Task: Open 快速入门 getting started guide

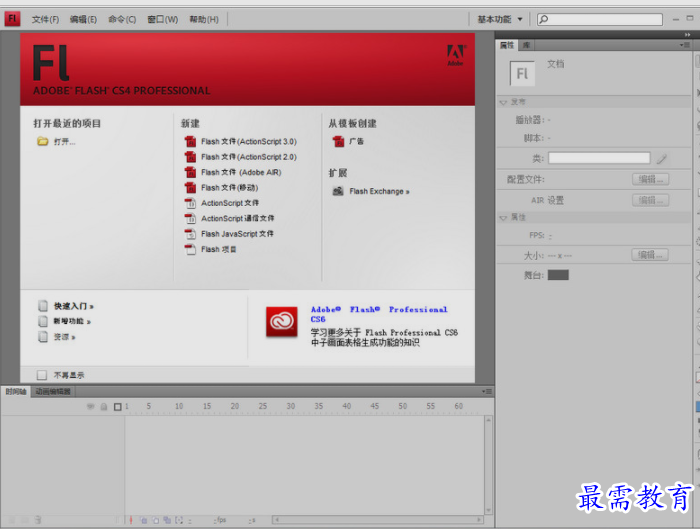Action: 74,306
